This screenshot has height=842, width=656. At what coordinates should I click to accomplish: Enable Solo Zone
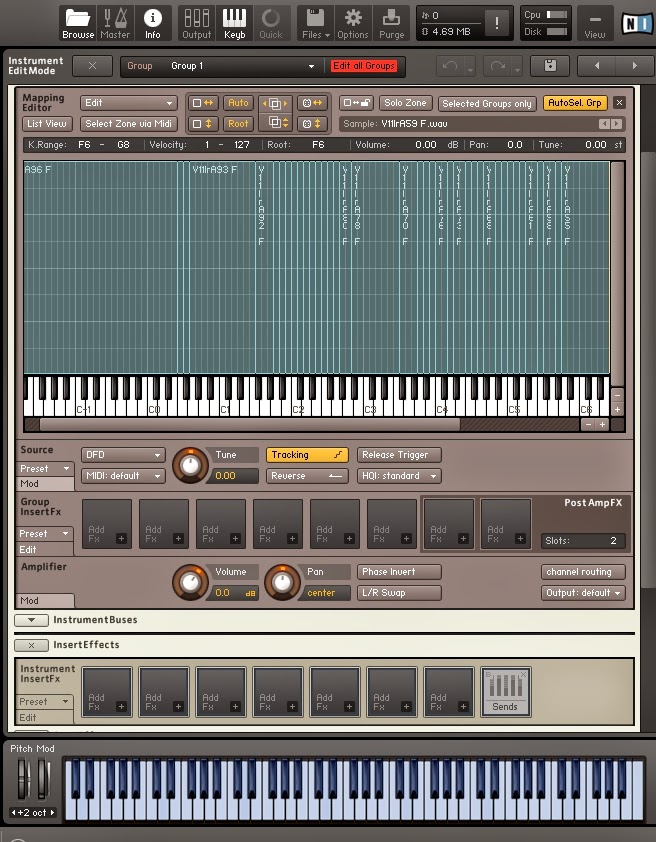click(405, 103)
